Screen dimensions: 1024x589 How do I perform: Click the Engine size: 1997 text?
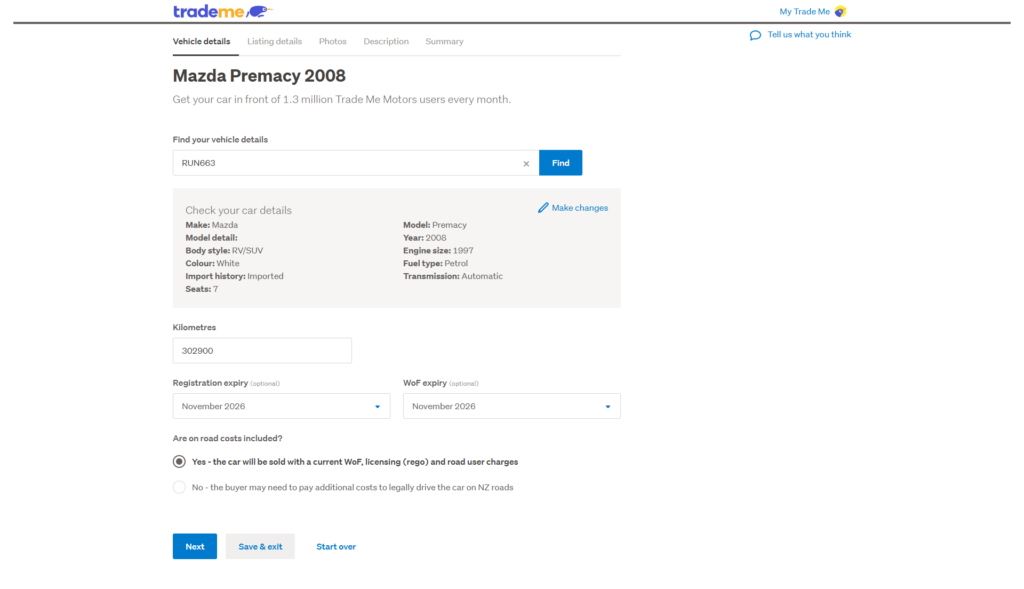(x=438, y=250)
